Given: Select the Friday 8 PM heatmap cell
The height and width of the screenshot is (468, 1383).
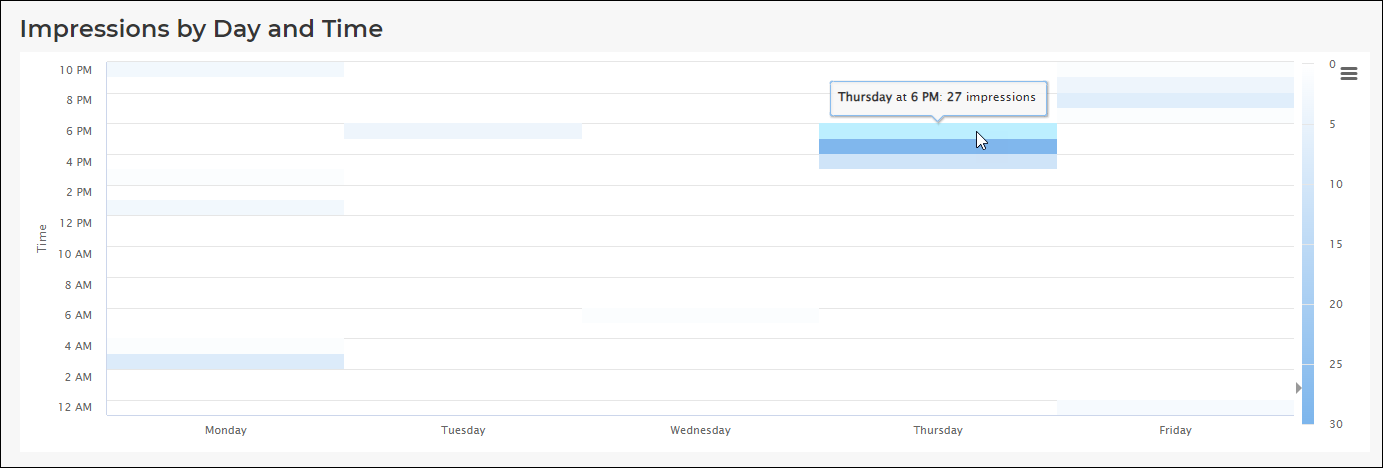Looking at the screenshot, I should (x=1175, y=100).
